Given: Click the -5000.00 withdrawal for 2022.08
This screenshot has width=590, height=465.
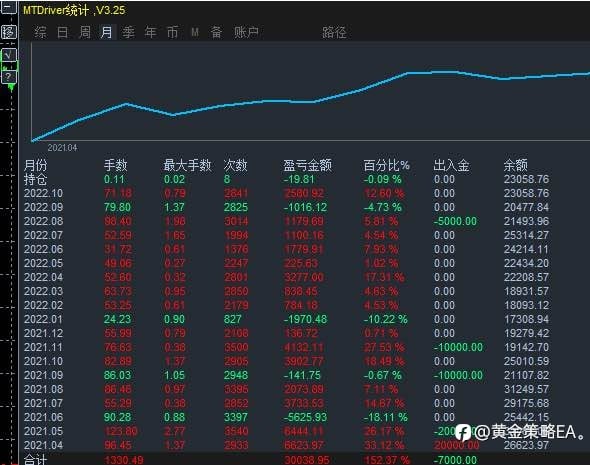Looking at the screenshot, I should [x=455, y=221].
